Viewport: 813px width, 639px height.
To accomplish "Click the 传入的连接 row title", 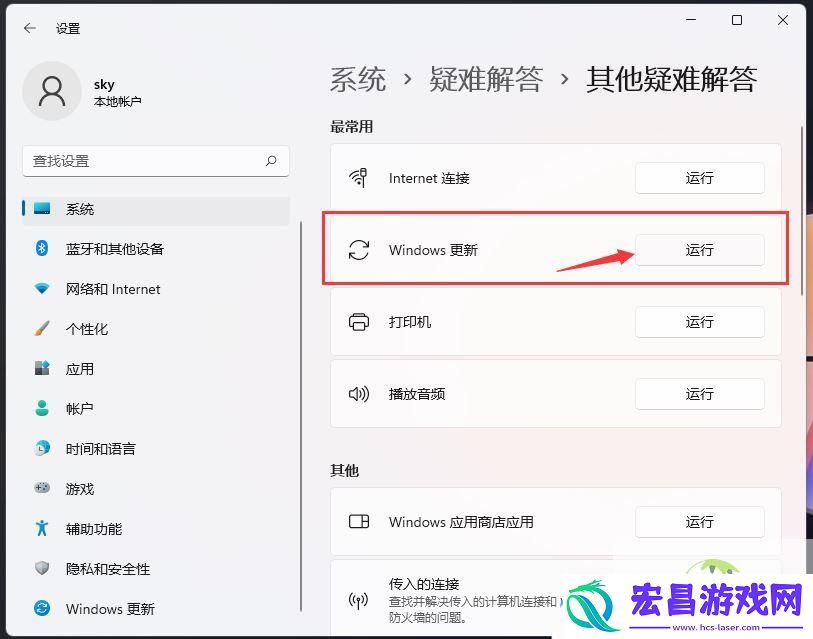I will [424, 584].
